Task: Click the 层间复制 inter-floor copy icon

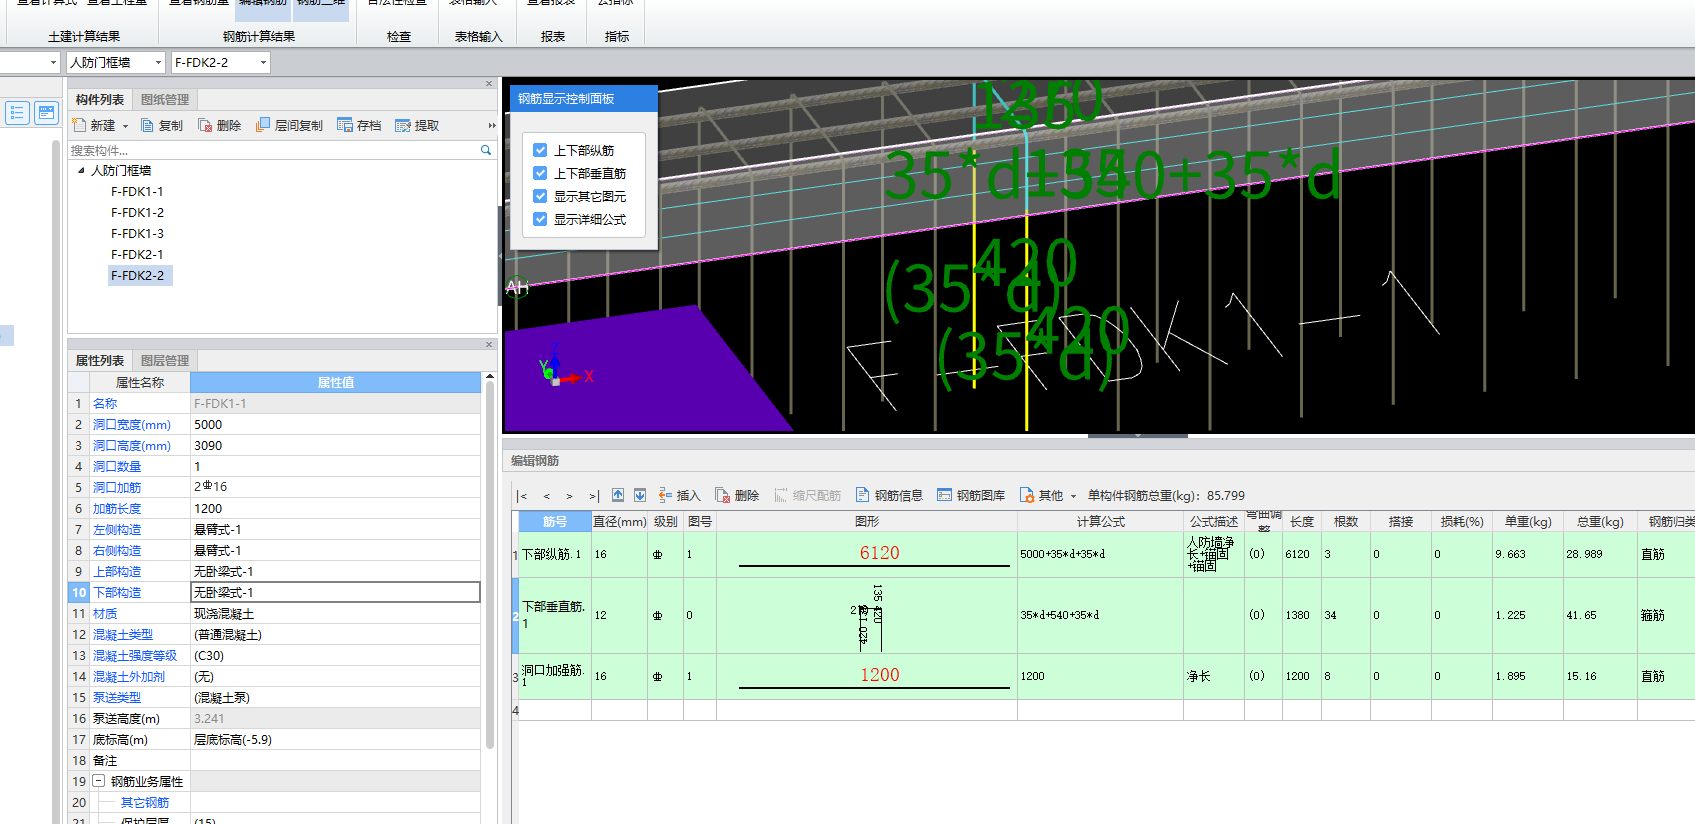Action: [x=263, y=125]
